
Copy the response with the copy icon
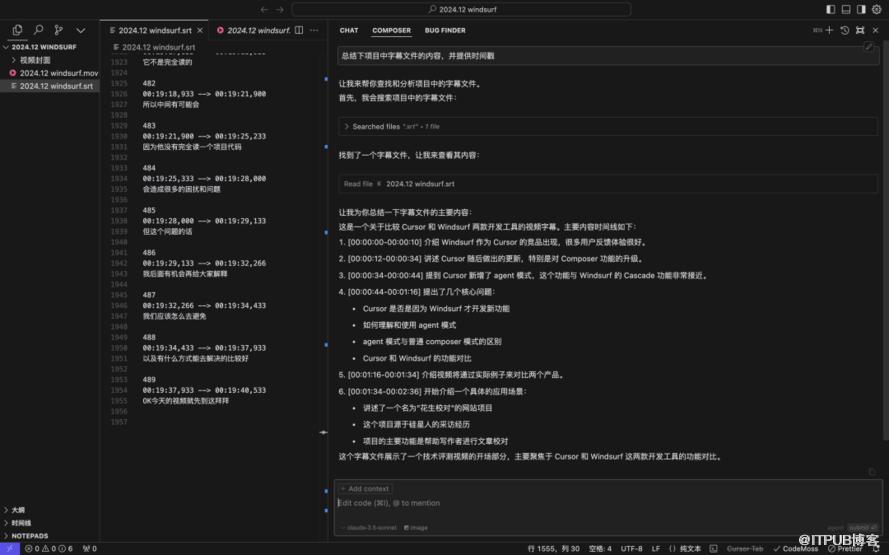coord(871,472)
